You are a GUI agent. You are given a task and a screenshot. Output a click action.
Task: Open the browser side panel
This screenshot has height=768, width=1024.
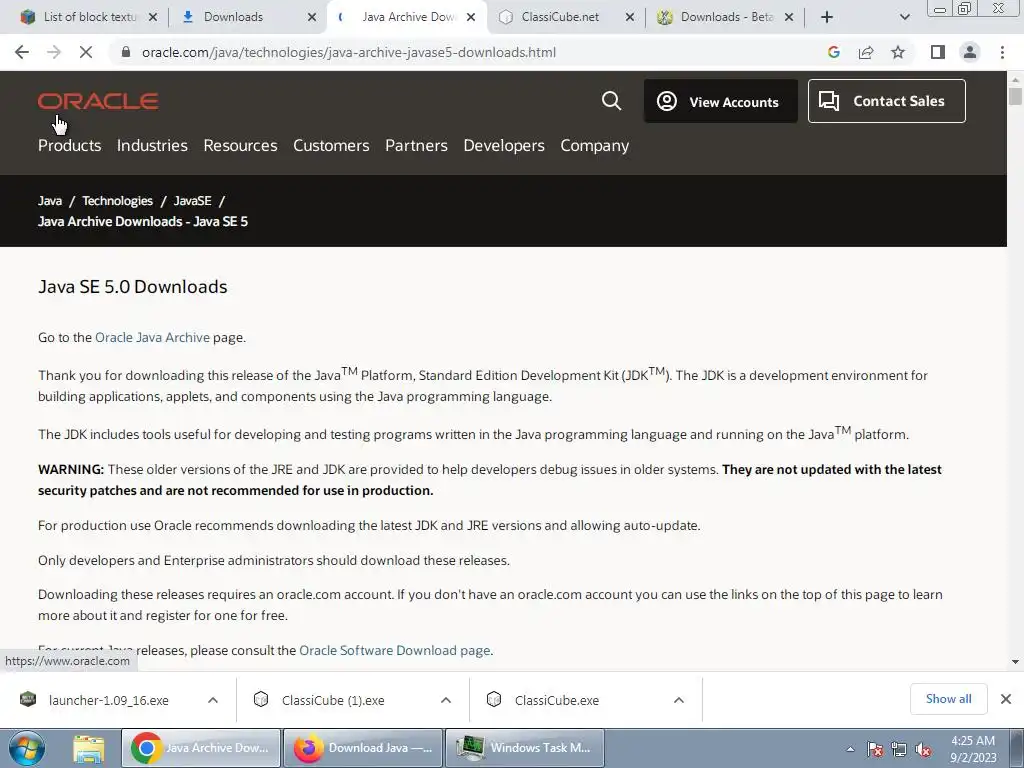tap(938, 52)
